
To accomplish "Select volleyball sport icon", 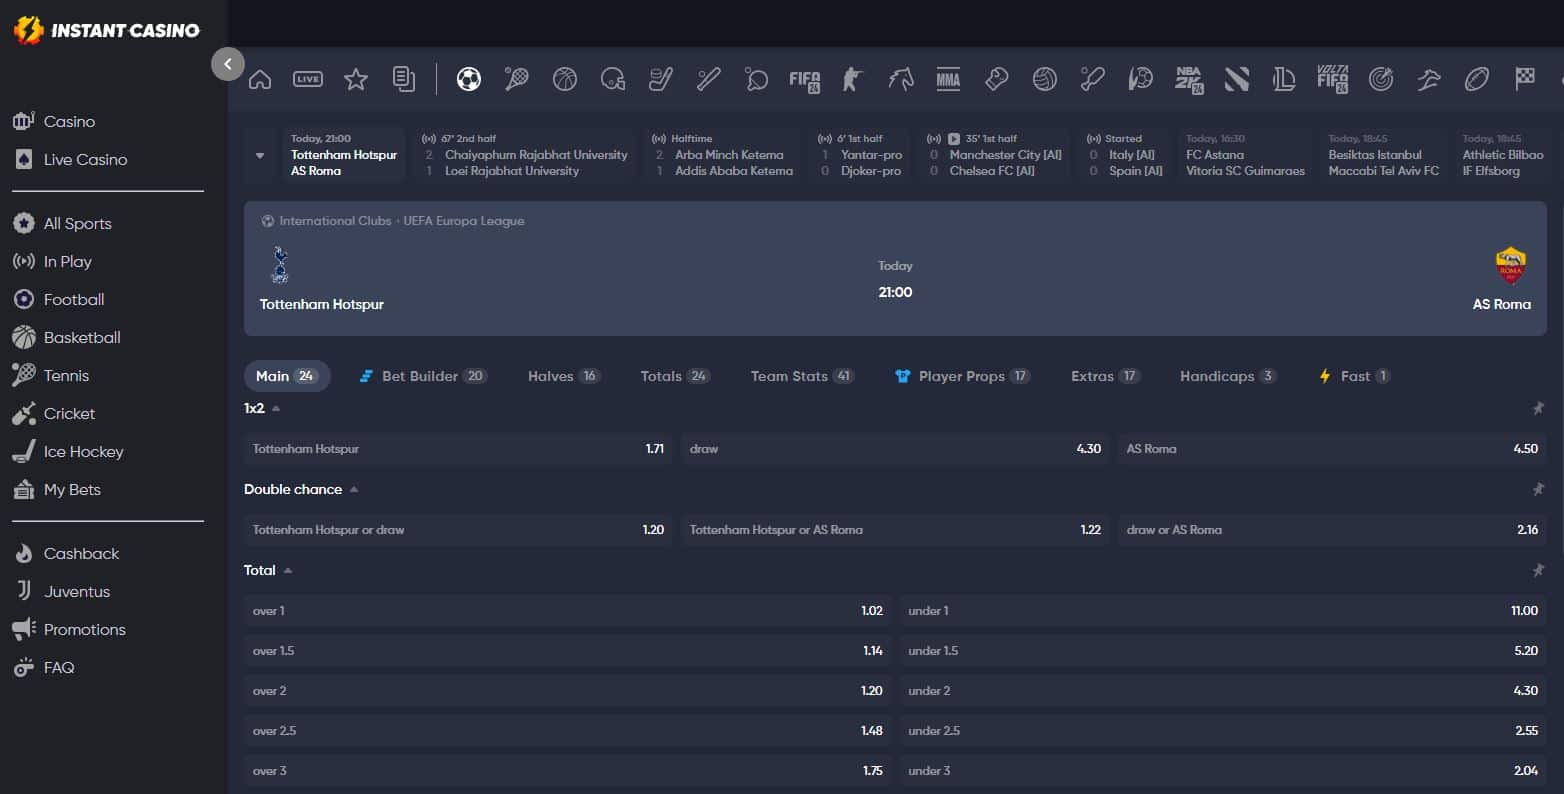I will click(1045, 79).
